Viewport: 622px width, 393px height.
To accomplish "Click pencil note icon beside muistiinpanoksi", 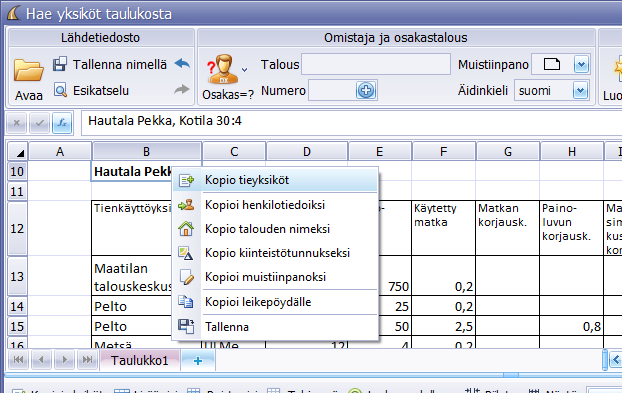I will coord(186,277).
